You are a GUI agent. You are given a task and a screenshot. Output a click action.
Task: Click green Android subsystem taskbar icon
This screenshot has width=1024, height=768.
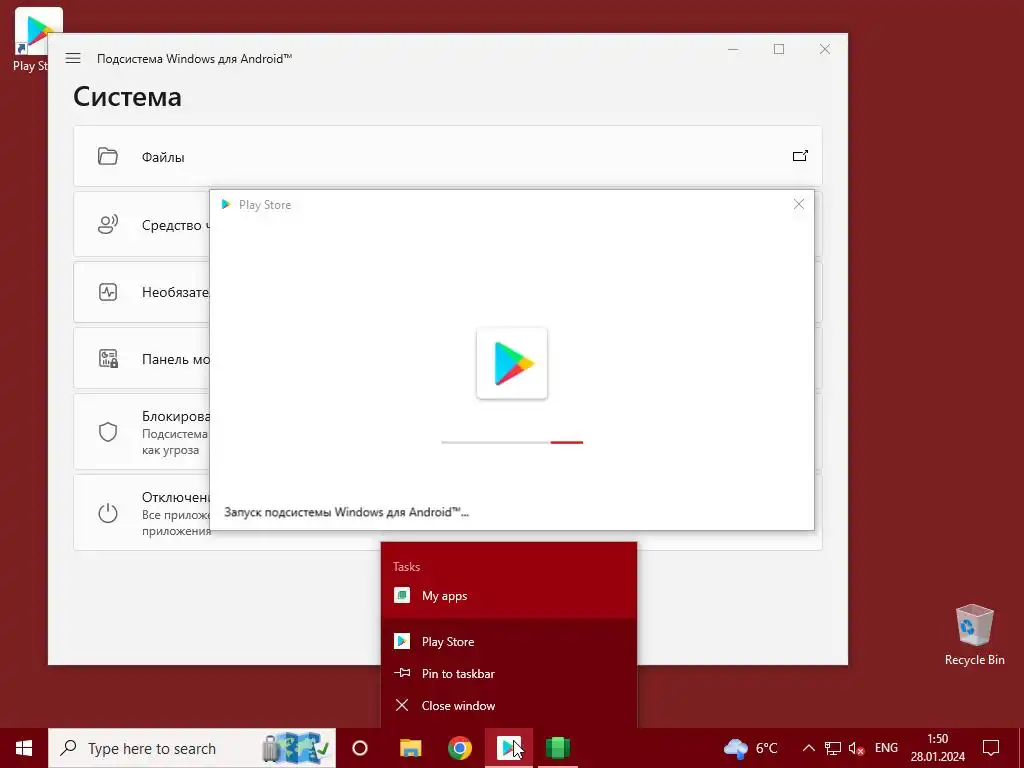[558, 748]
